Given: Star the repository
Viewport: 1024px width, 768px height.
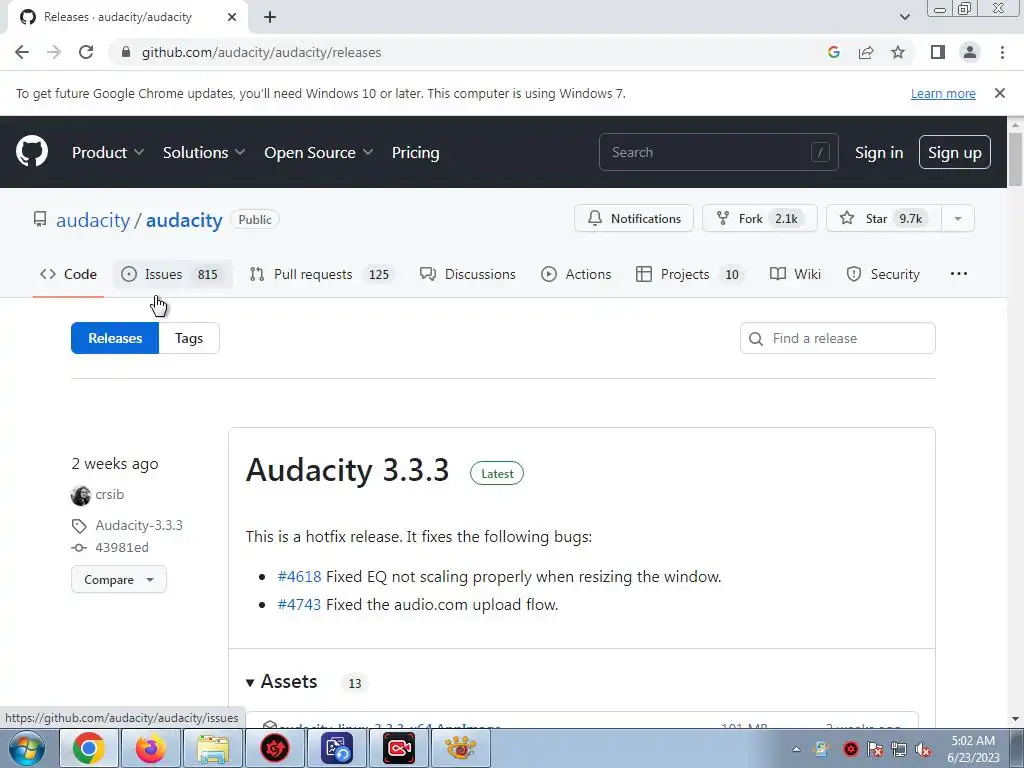Looking at the screenshot, I should point(884,218).
